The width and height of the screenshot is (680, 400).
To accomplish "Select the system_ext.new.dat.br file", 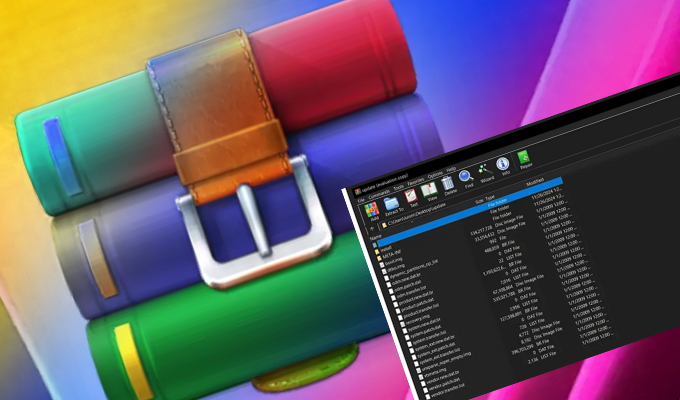I will pyautogui.click(x=434, y=343).
